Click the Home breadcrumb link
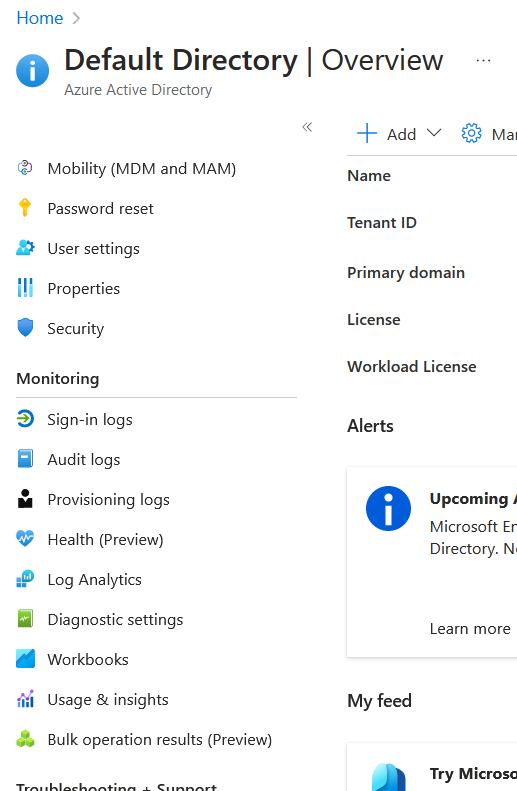517x791 pixels. 40,18
